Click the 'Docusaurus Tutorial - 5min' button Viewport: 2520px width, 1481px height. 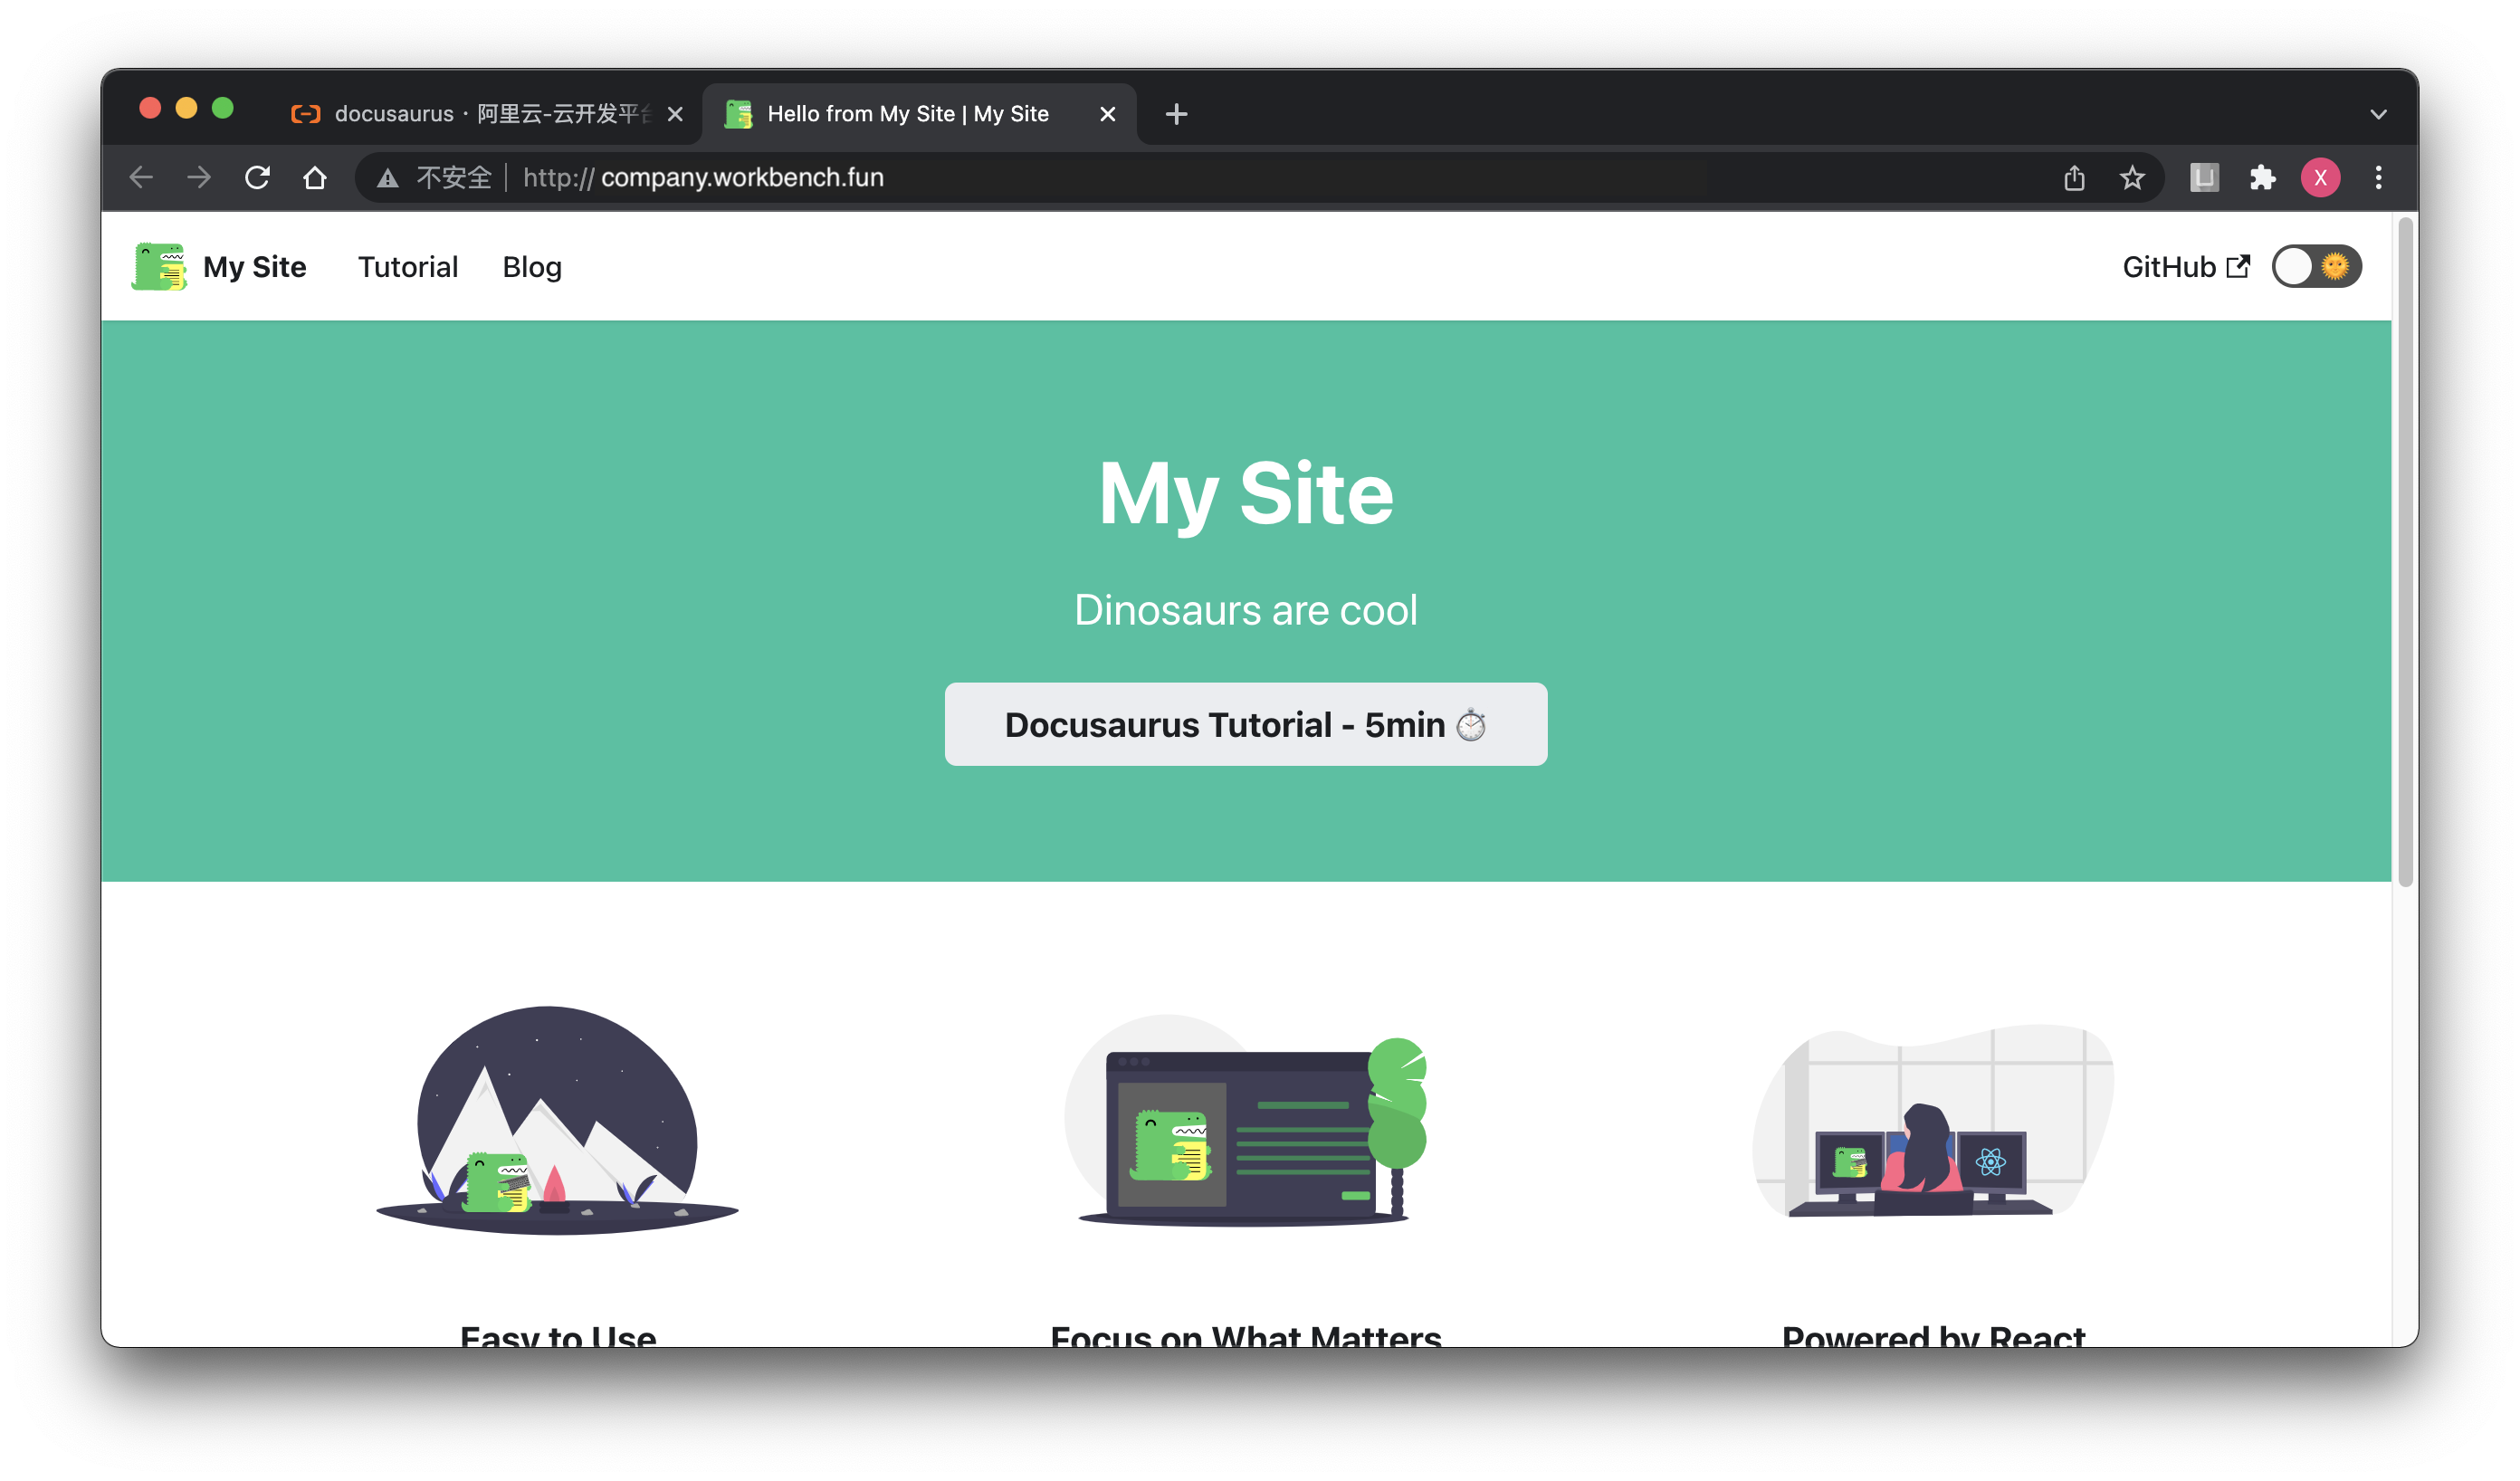coord(1247,724)
